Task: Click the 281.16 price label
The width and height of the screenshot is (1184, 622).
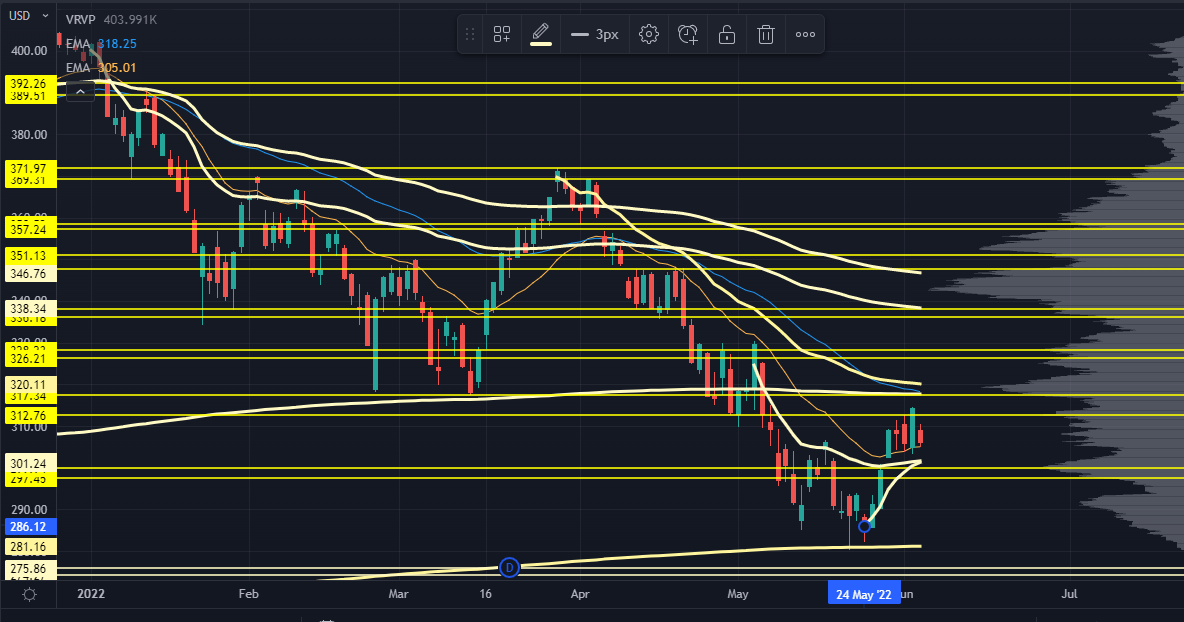Action: point(29,547)
